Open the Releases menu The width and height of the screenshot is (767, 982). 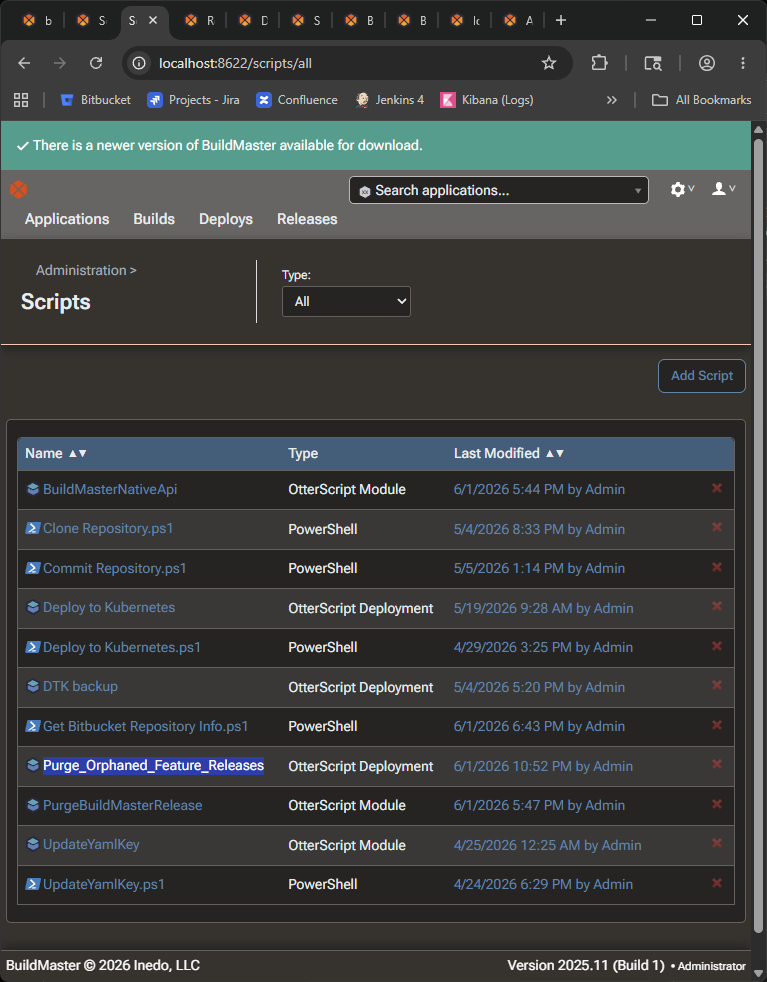coord(307,219)
